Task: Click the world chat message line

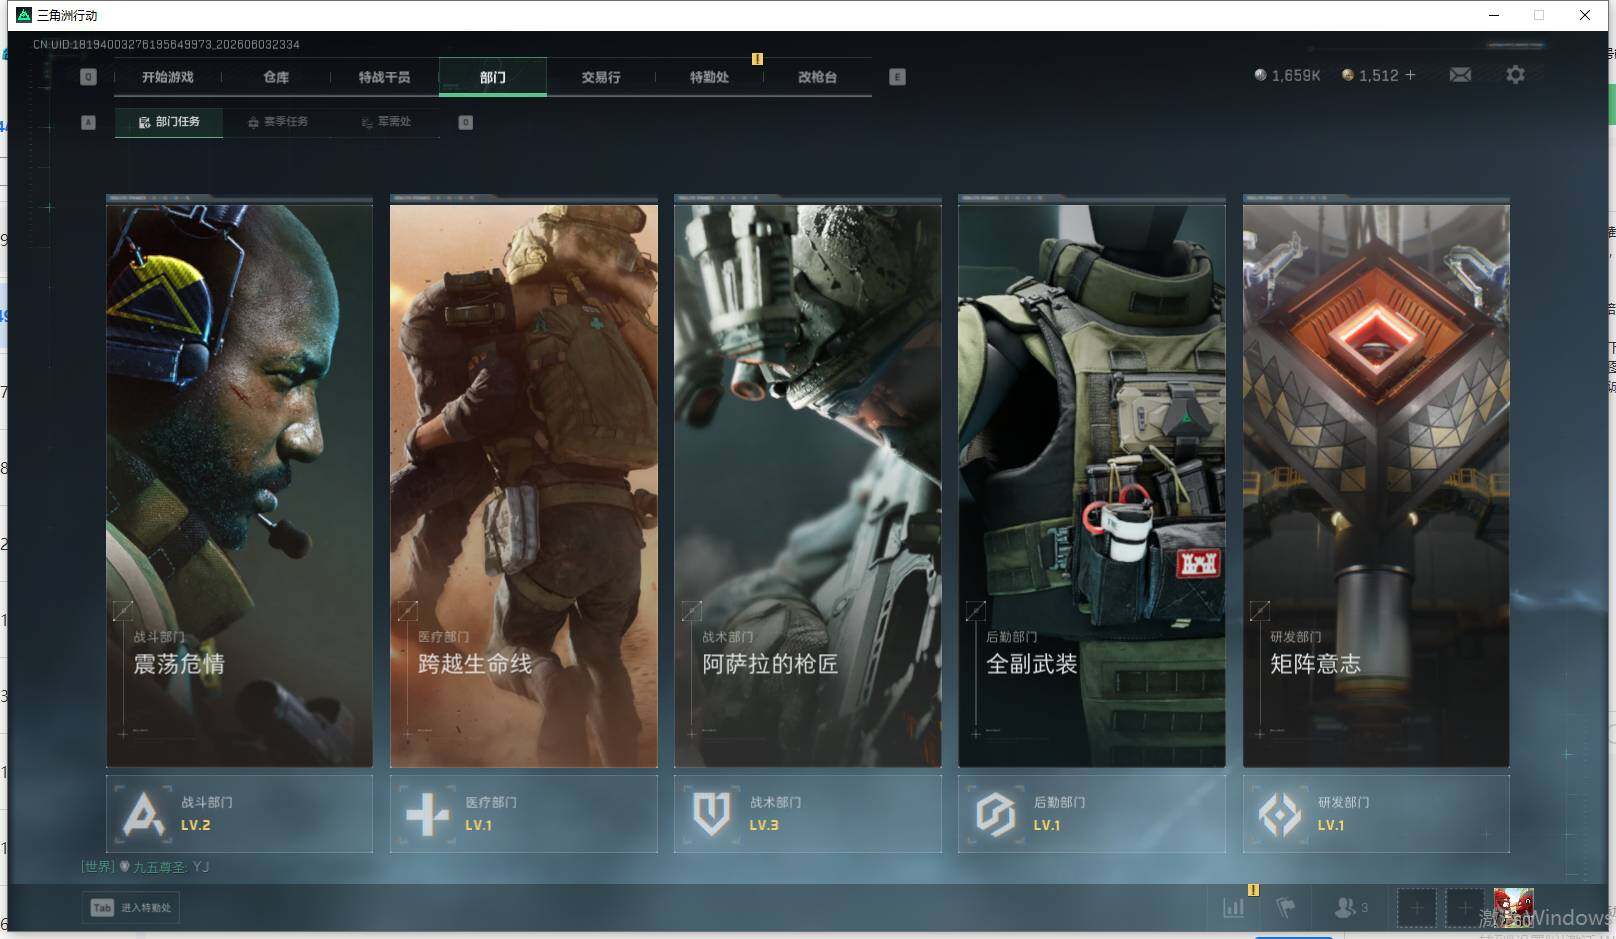Action: coord(146,867)
